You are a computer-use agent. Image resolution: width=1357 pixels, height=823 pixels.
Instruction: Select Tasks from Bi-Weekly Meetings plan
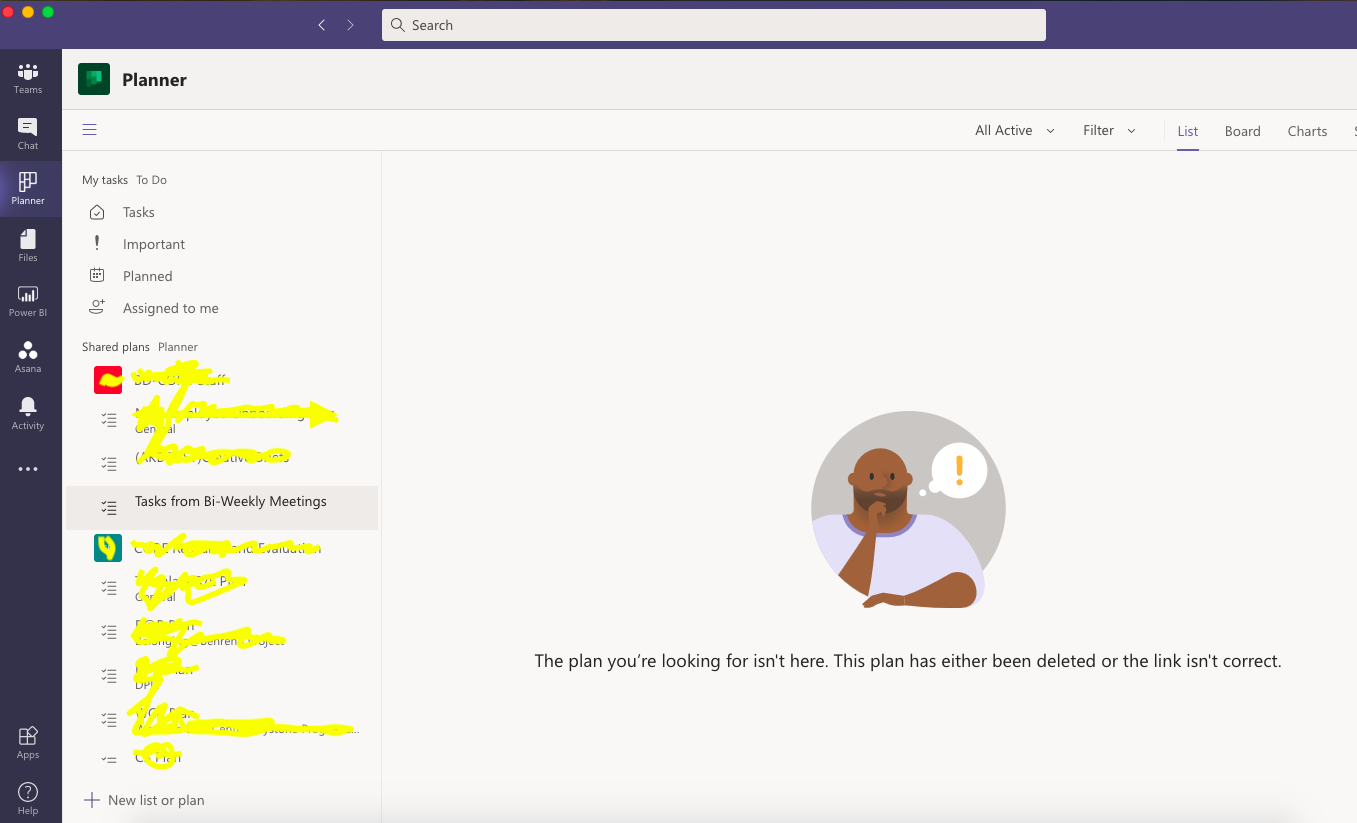(222, 508)
